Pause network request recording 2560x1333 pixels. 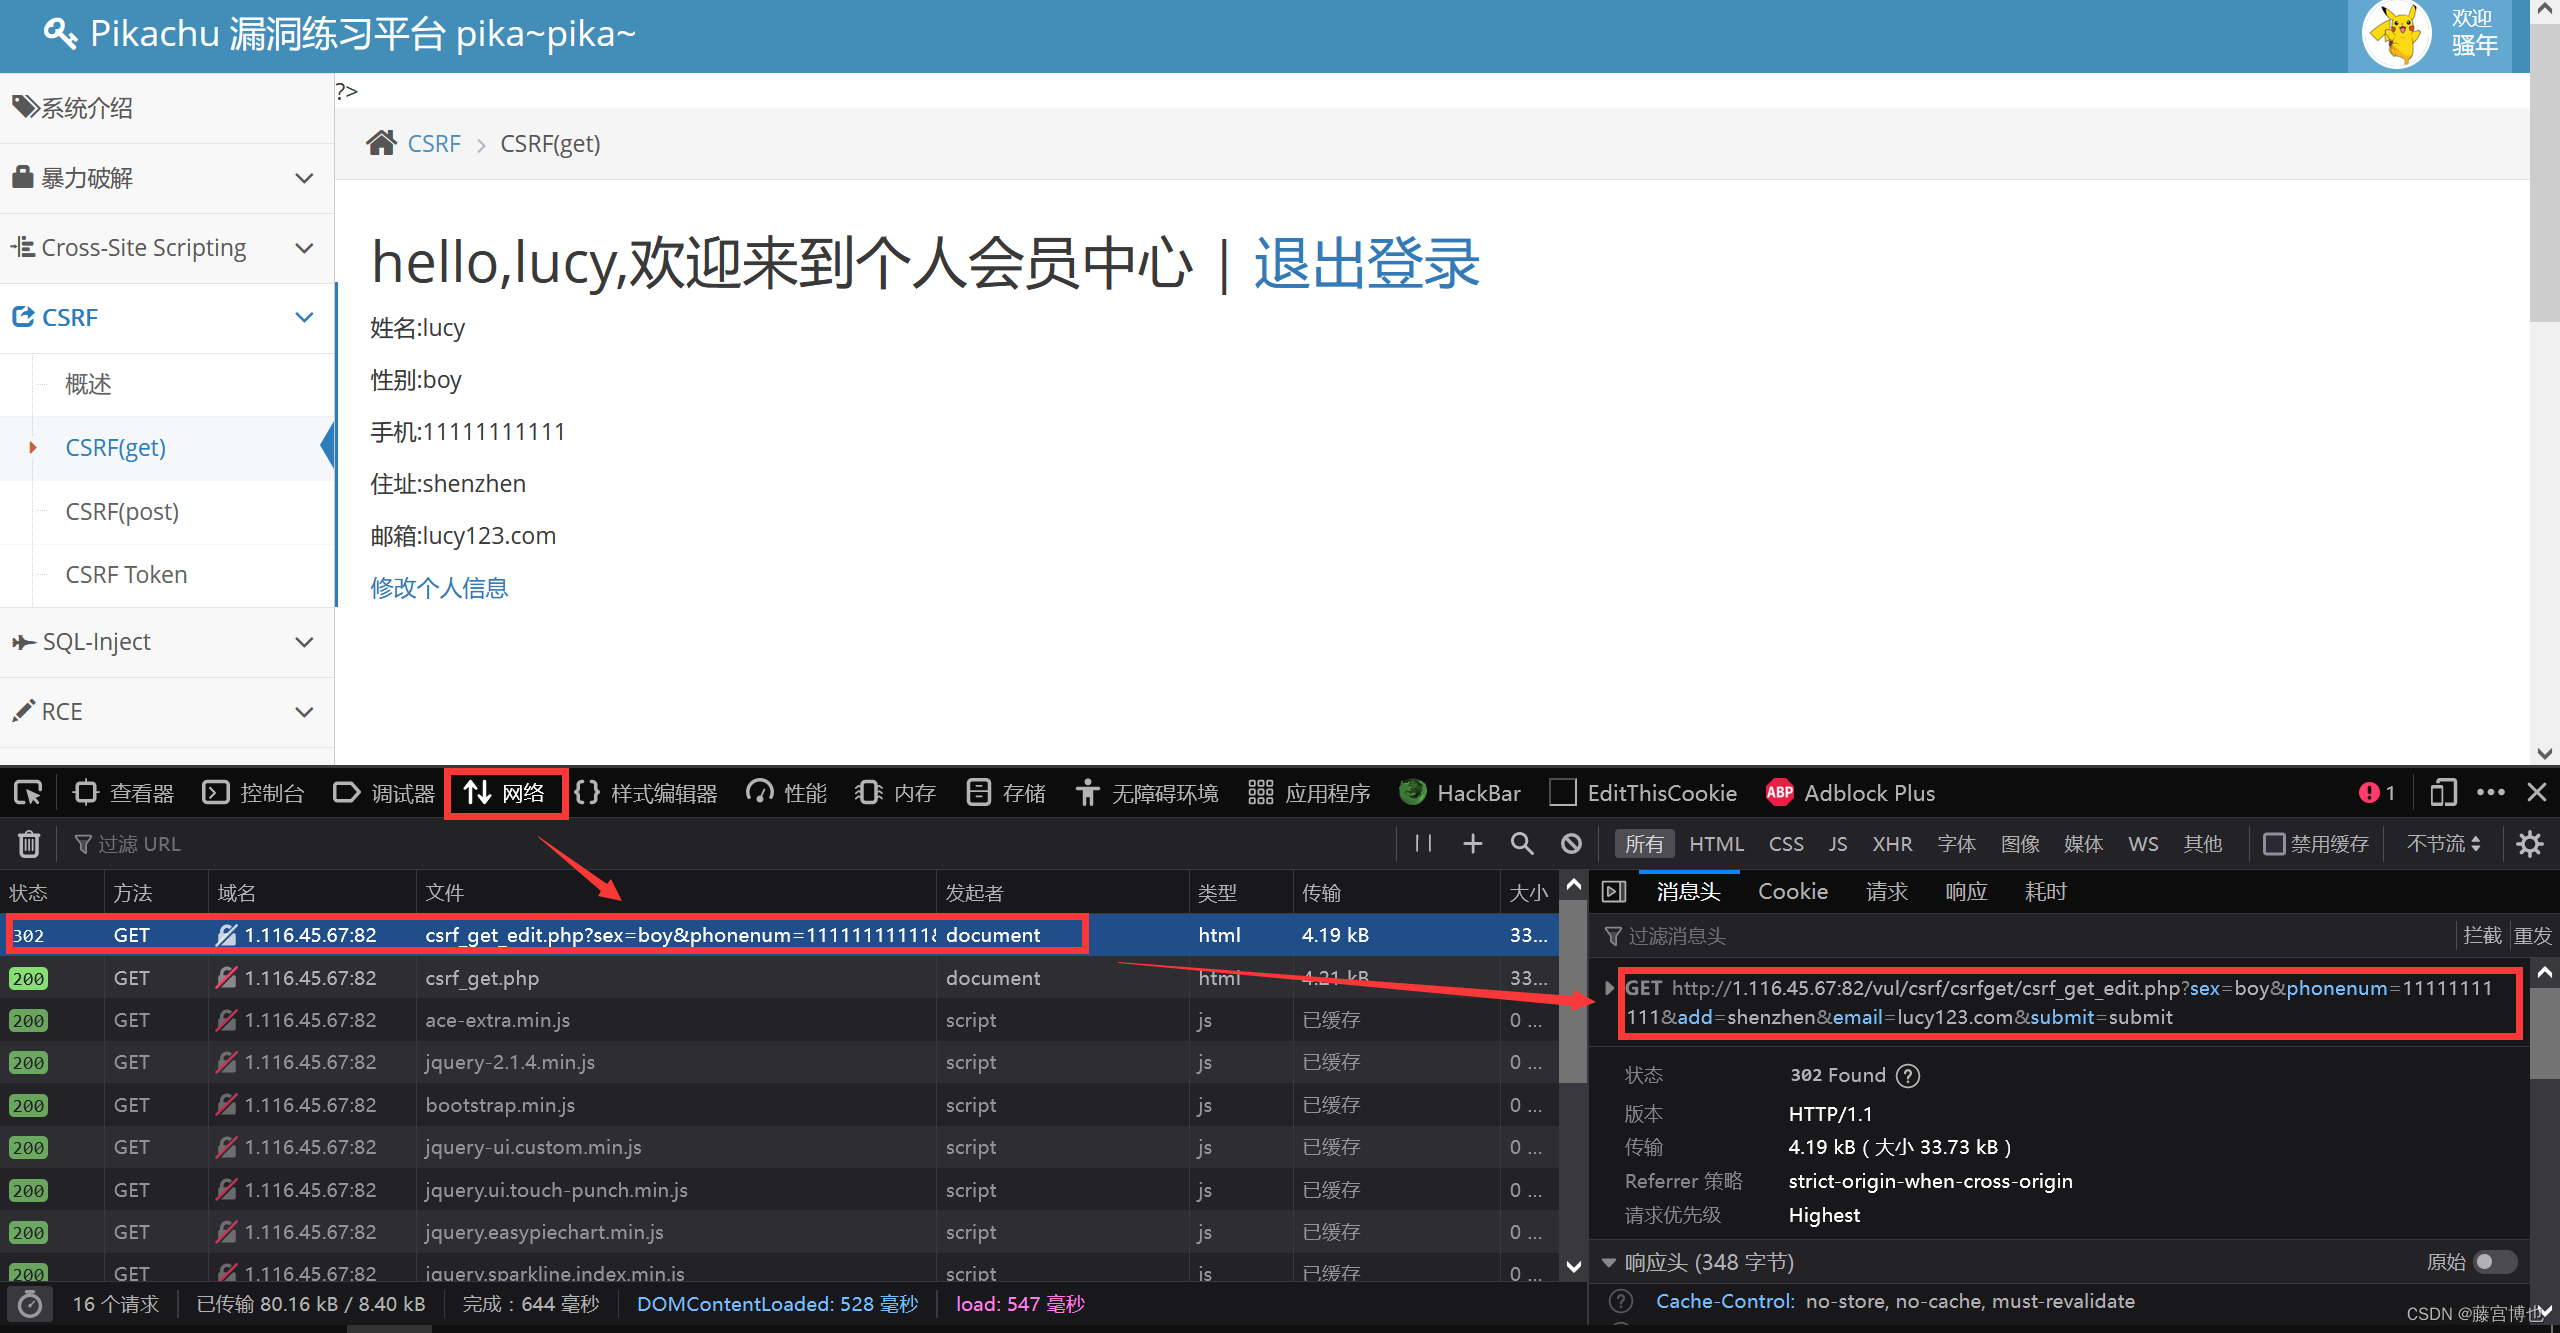1422,843
